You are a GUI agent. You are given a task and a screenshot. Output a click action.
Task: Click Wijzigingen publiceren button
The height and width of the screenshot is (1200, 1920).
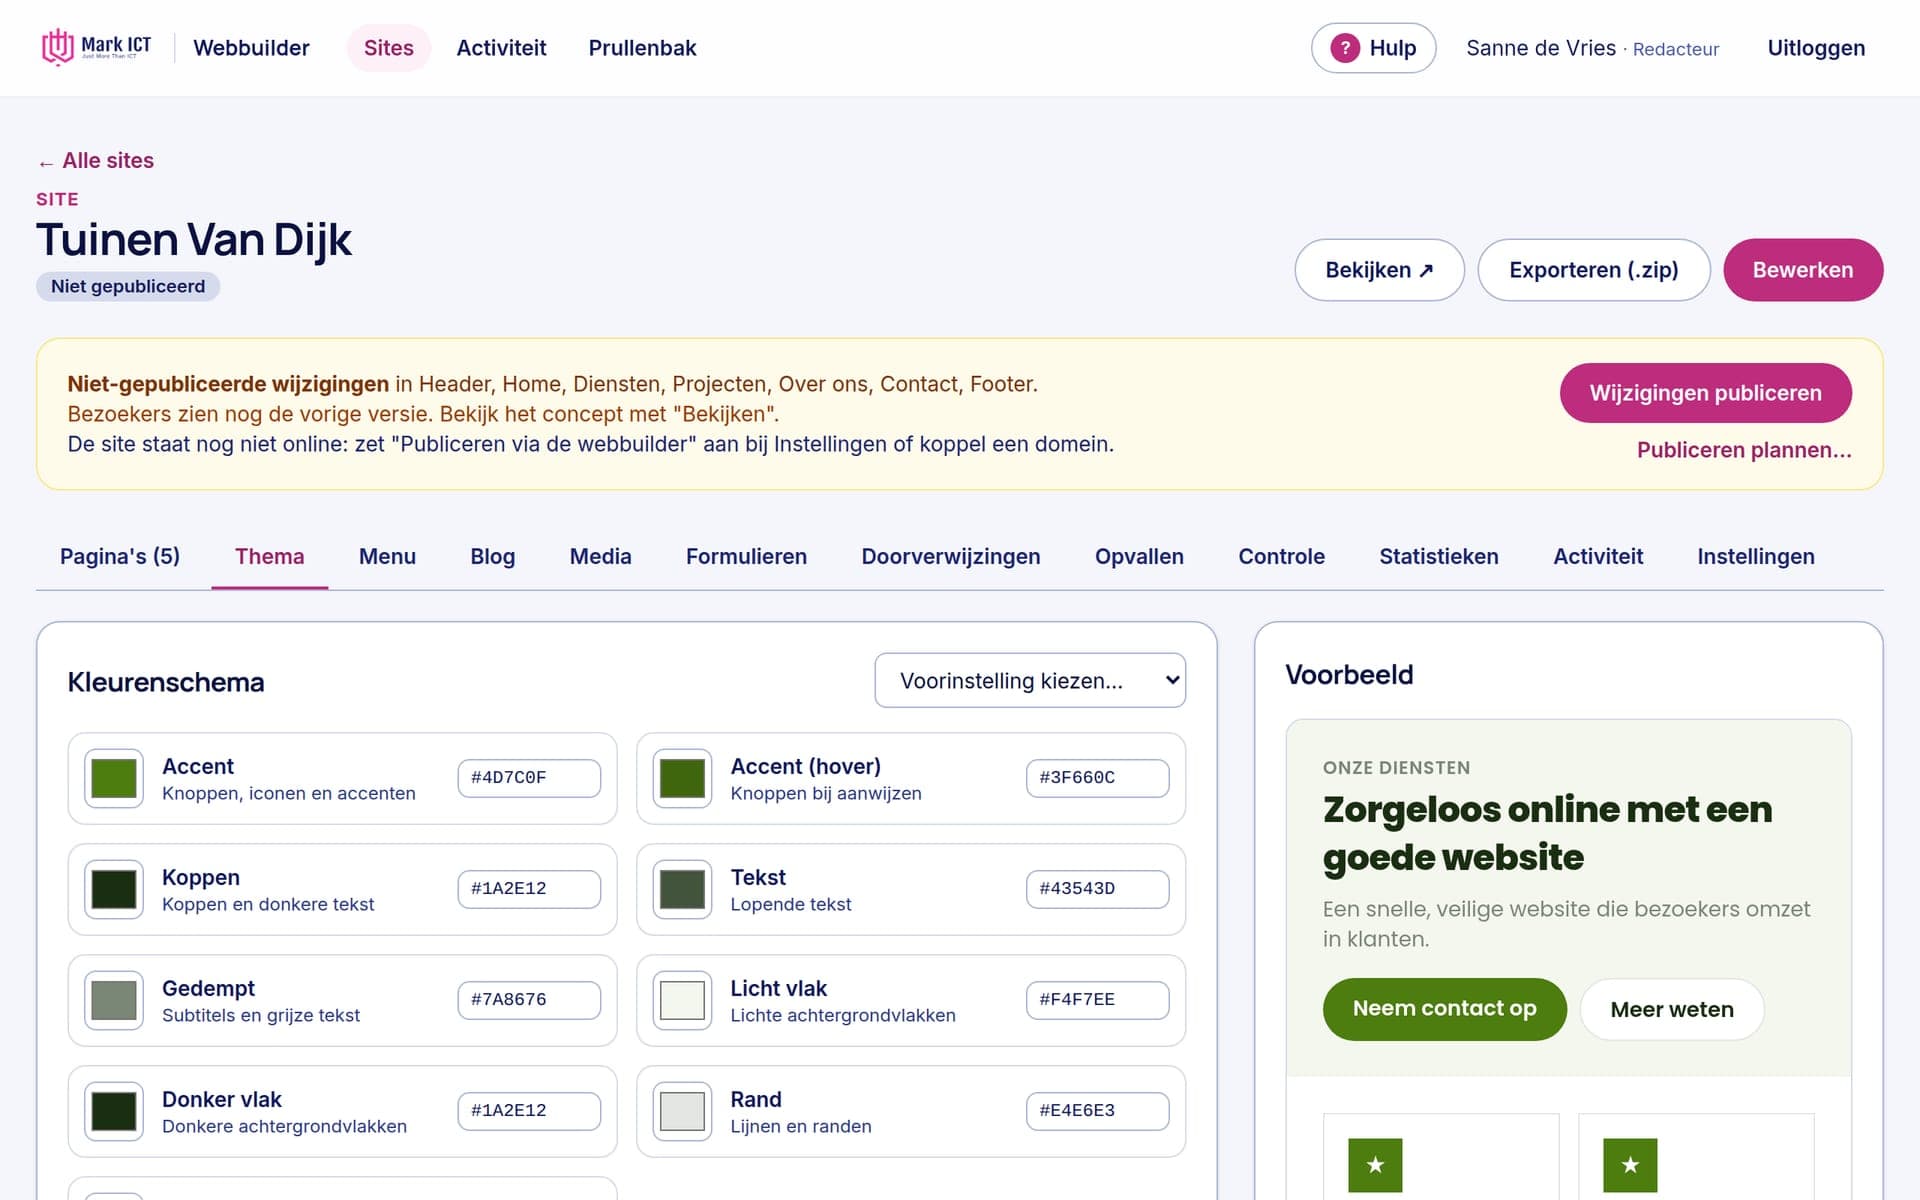click(x=1706, y=393)
